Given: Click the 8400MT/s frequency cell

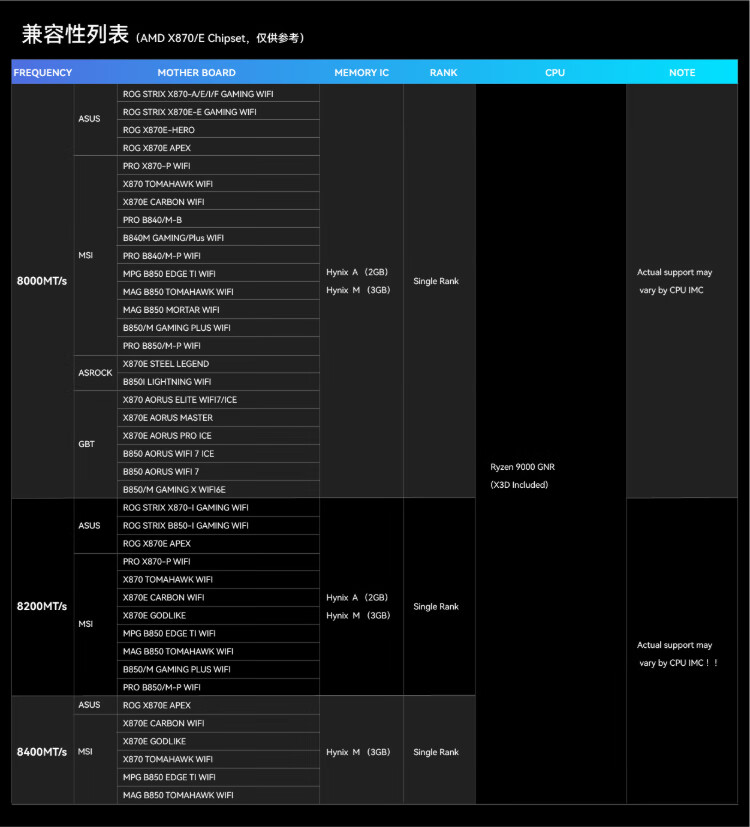Looking at the screenshot, I should pyautogui.click(x=42, y=752).
